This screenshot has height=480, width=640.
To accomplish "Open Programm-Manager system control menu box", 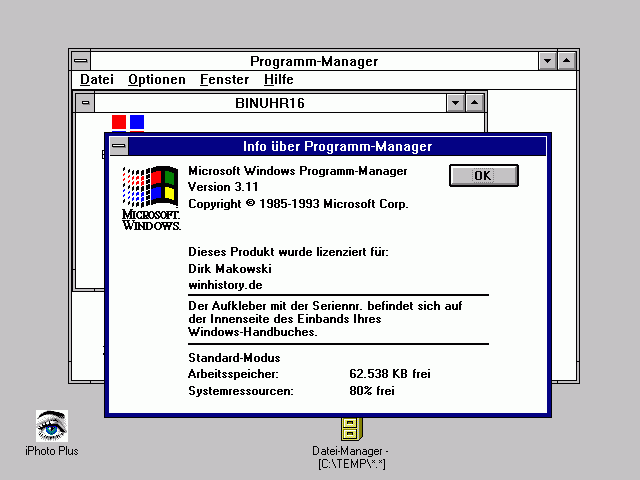I will [81, 61].
